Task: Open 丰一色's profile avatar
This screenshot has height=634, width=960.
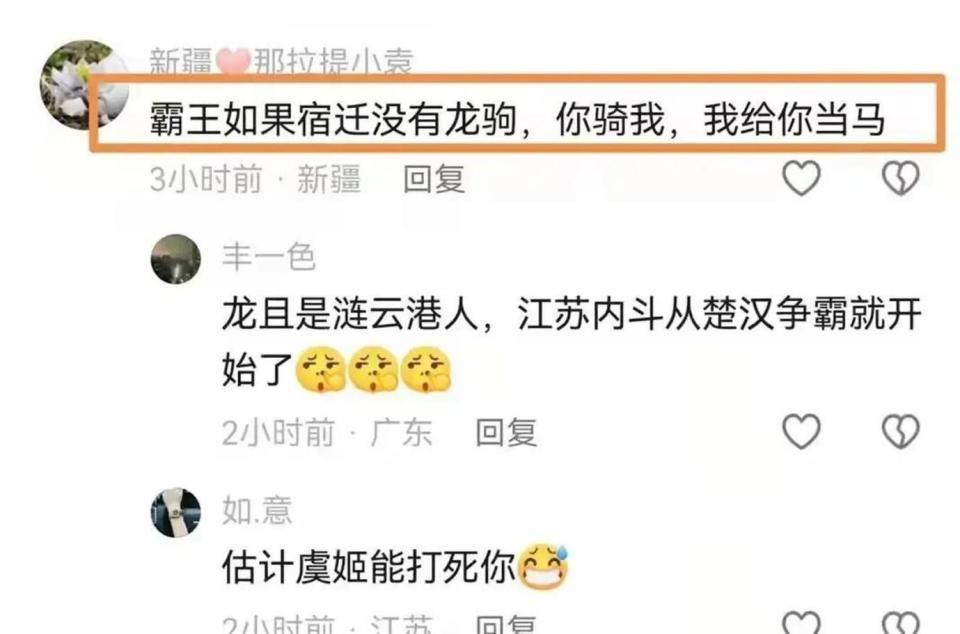Action: pyautogui.click(x=176, y=259)
